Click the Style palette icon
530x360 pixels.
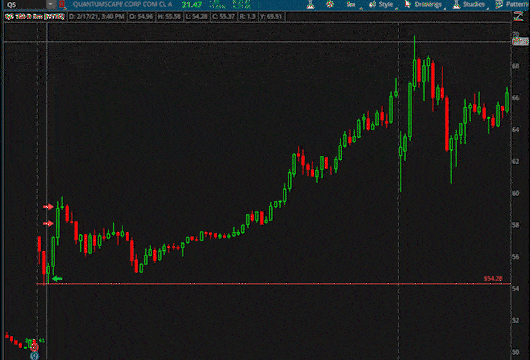pos(372,4)
